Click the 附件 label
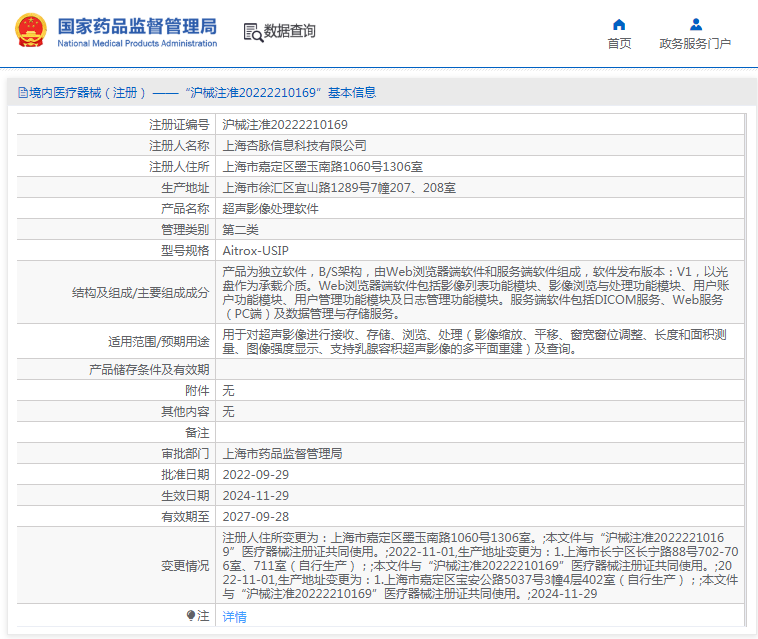Image resolution: width=758 pixels, height=639 pixels. (x=197, y=391)
